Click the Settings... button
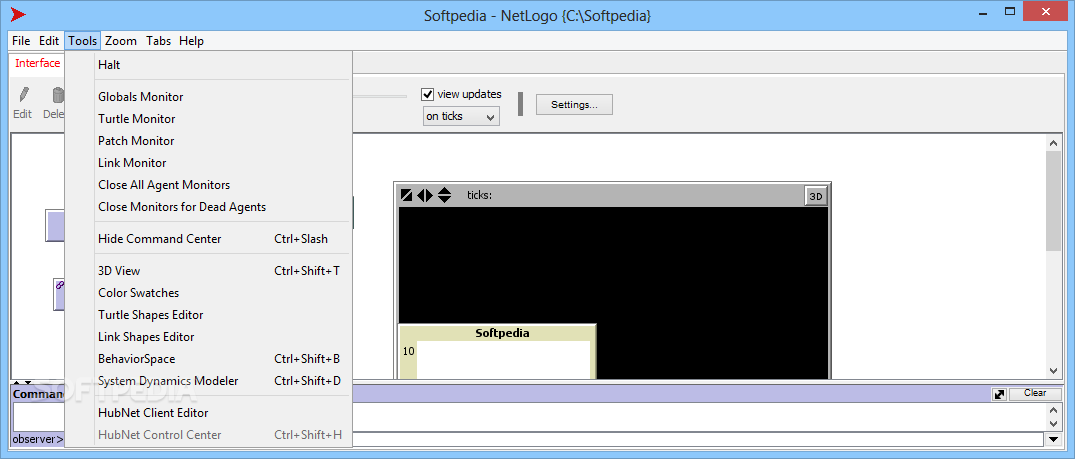 [x=574, y=105]
